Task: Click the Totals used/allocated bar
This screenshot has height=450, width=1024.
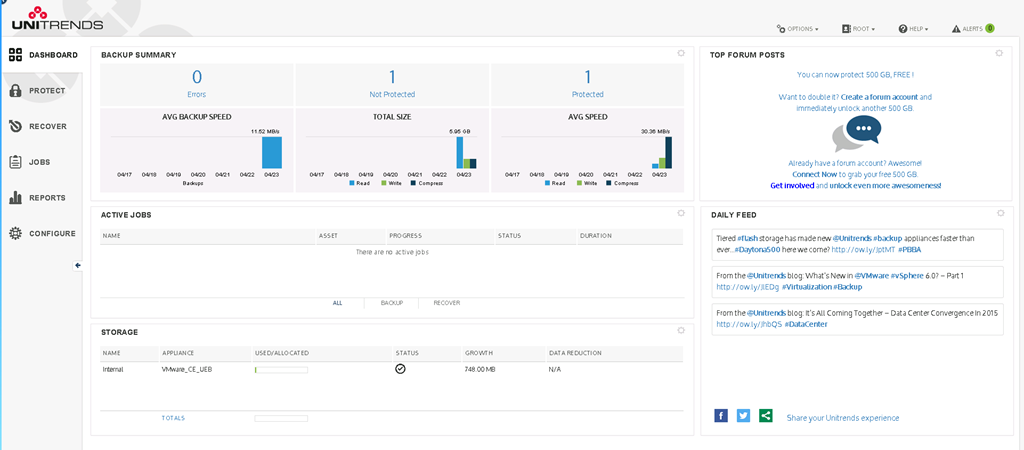Action: pyautogui.click(x=281, y=418)
